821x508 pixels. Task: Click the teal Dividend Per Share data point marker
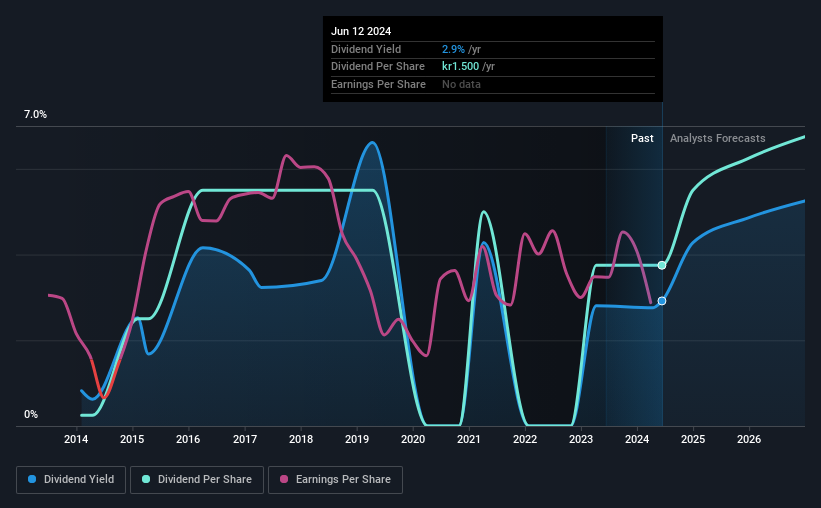(662, 266)
